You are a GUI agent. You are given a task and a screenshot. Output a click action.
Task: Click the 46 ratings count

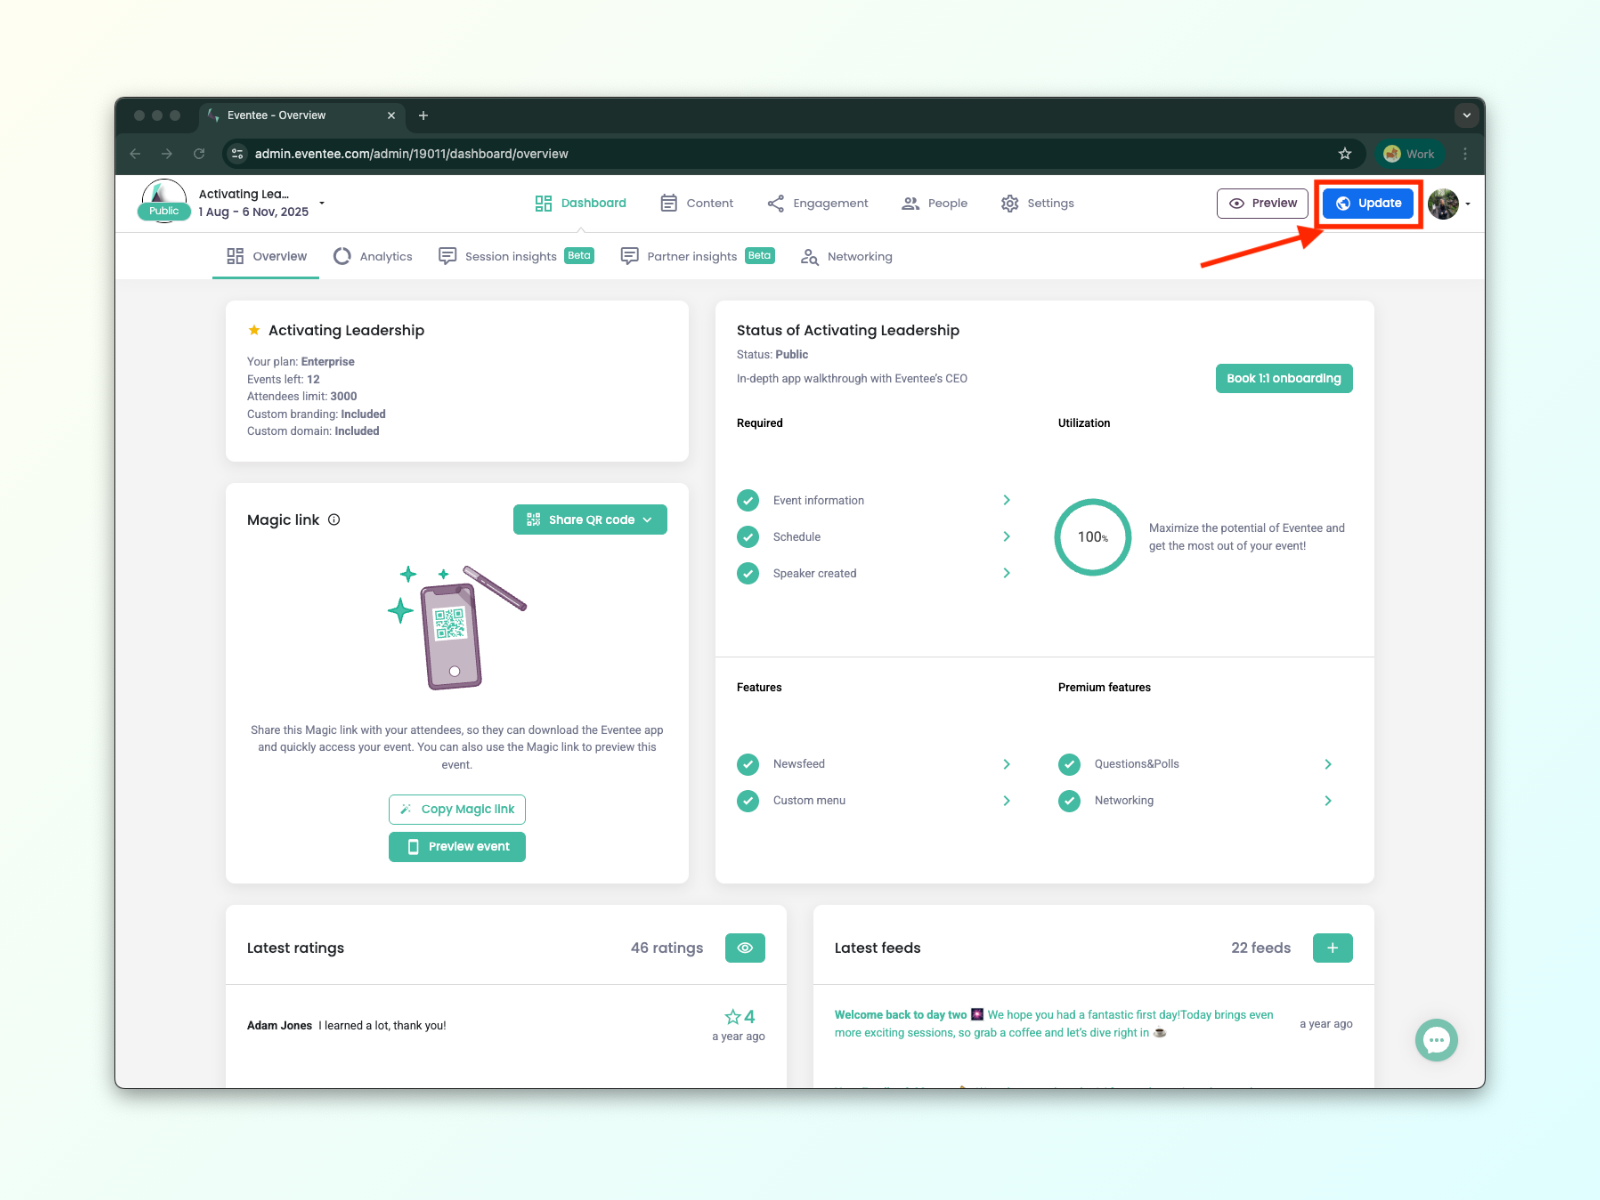click(667, 948)
